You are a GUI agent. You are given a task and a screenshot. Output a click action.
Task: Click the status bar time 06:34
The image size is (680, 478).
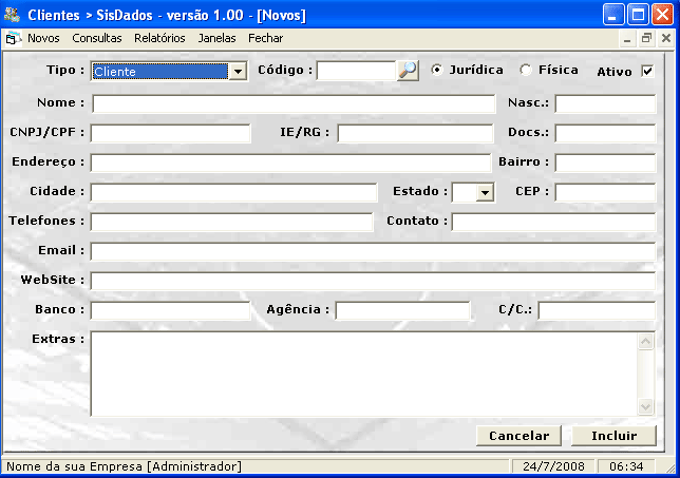(626, 466)
